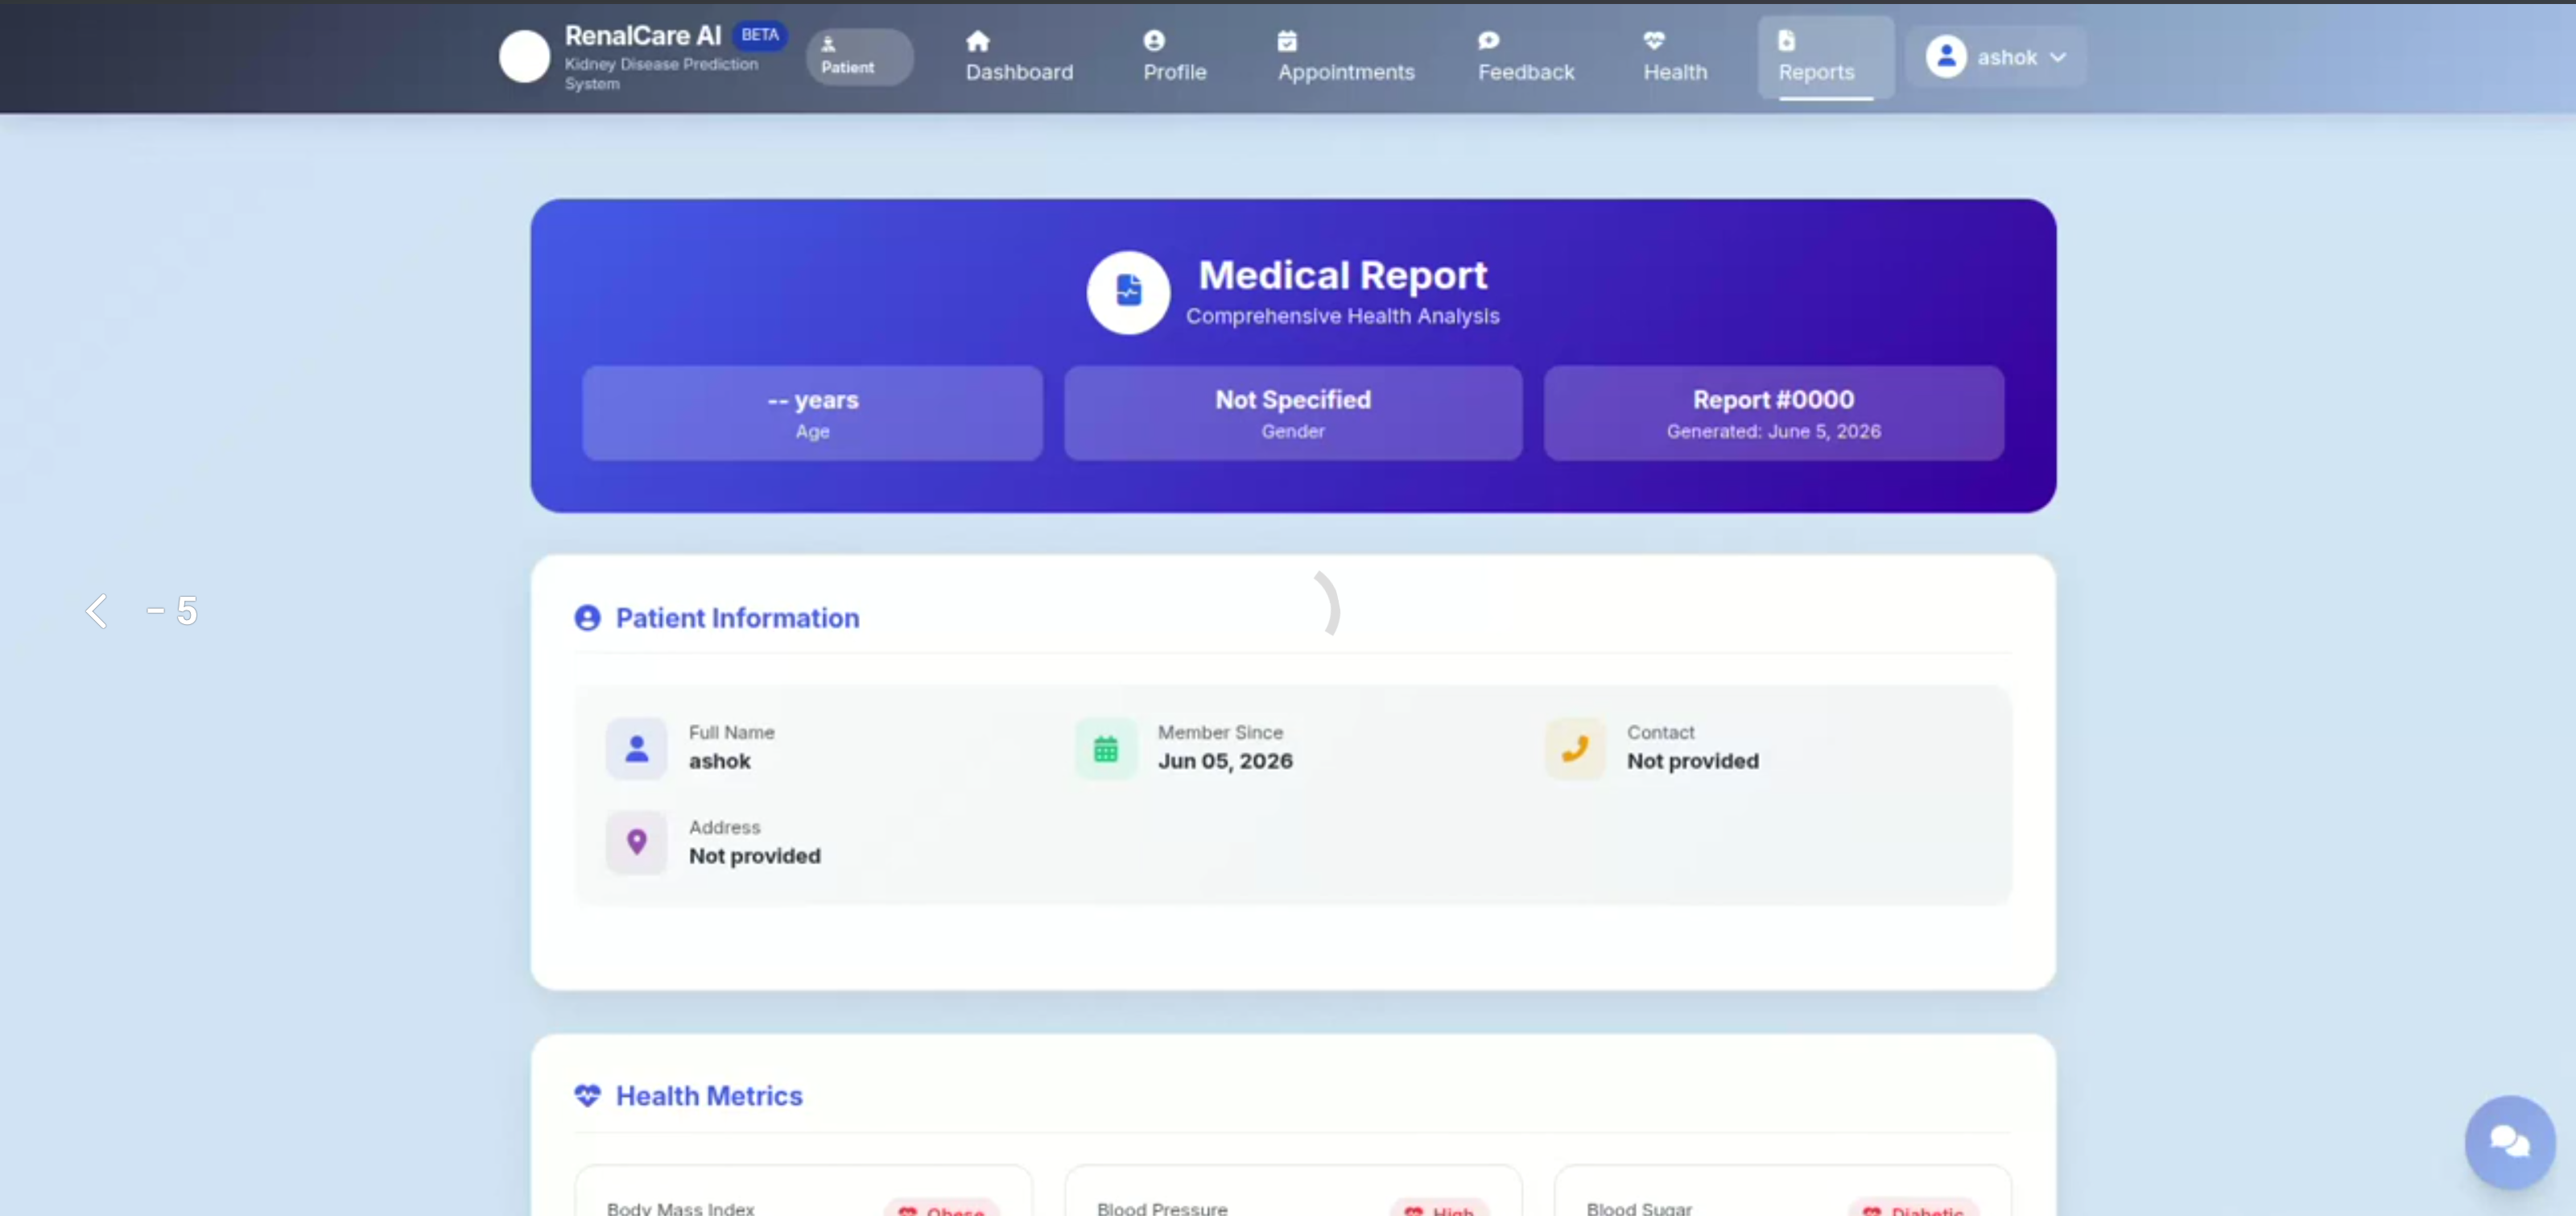Click the Patient Information heading
Viewport: 2576px width, 1216px height.
[737, 618]
